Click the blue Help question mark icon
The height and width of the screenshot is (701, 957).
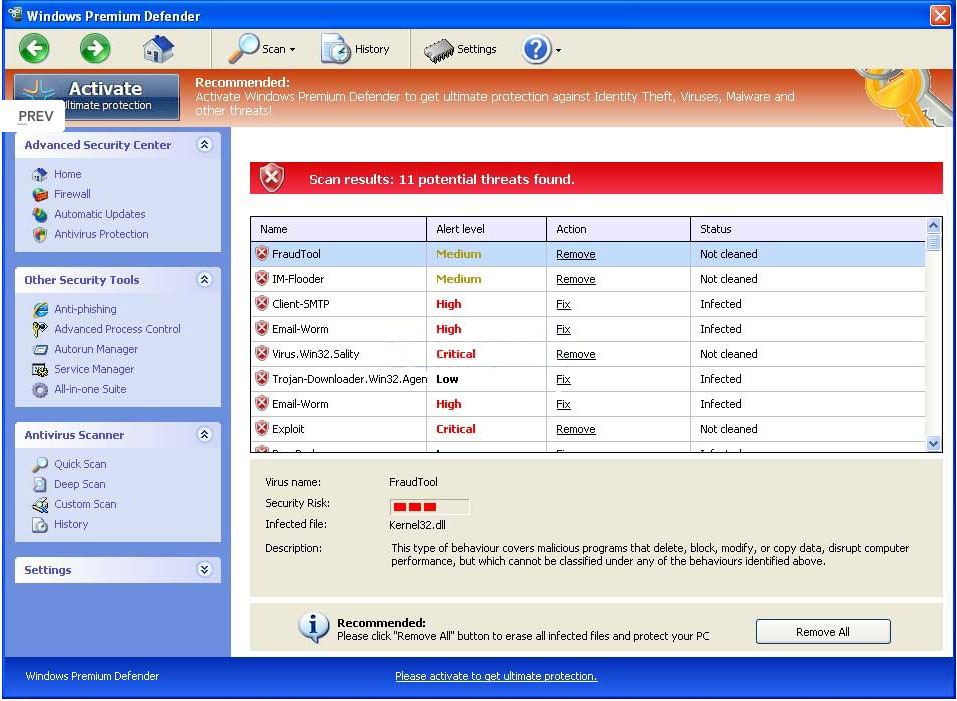pyautogui.click(x=536, y=49)
